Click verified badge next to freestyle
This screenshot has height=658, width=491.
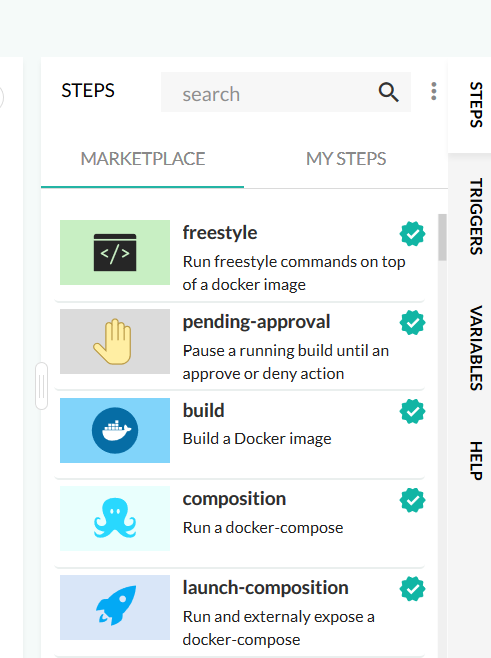tap(413, 234)
